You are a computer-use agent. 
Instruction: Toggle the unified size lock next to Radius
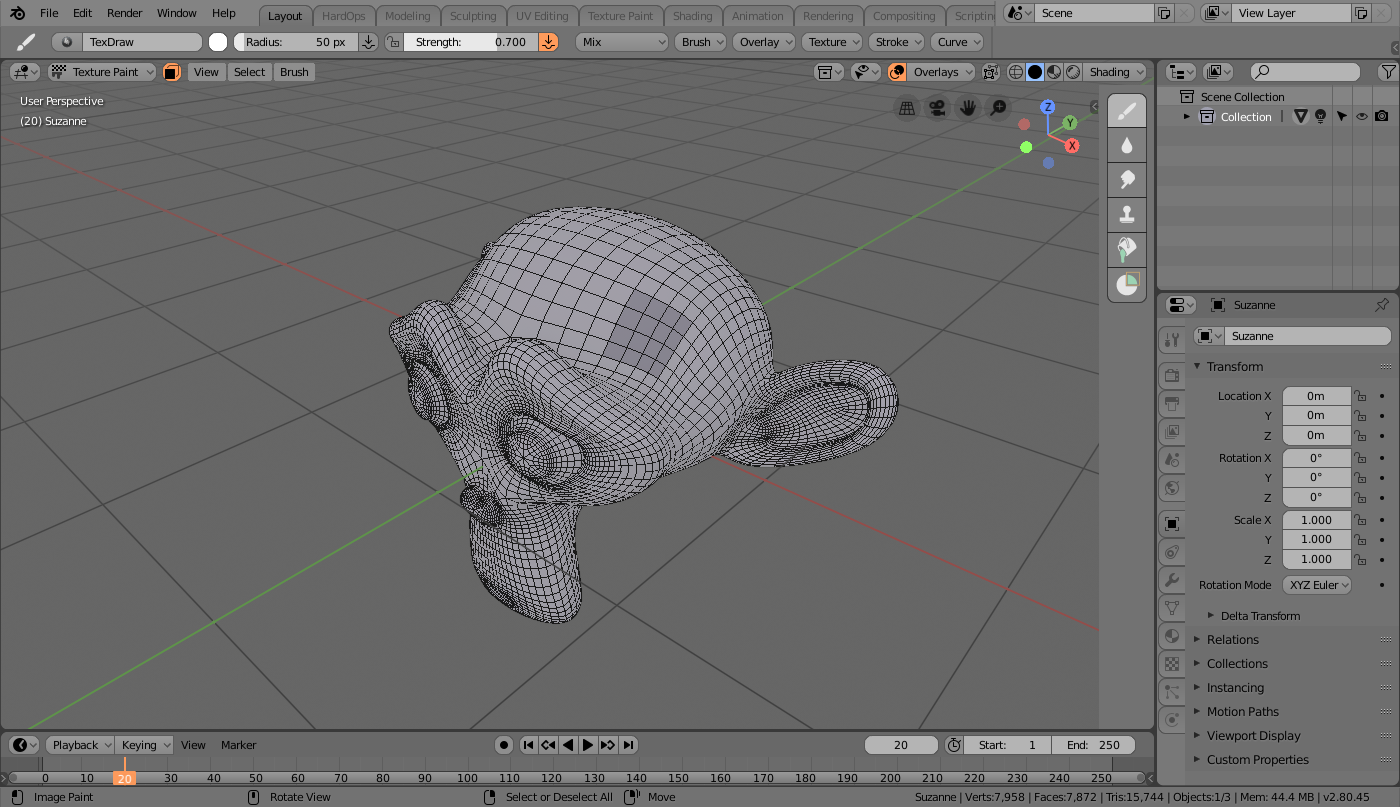click(x=393, y=42)
